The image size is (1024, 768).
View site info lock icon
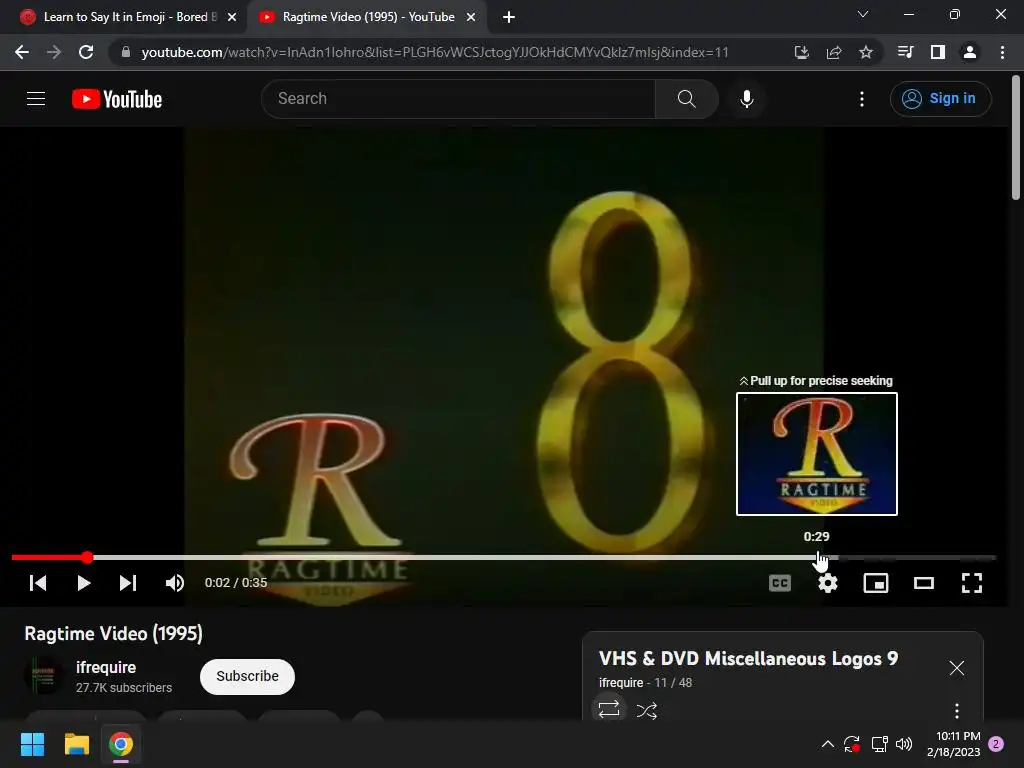coord(125,52)
